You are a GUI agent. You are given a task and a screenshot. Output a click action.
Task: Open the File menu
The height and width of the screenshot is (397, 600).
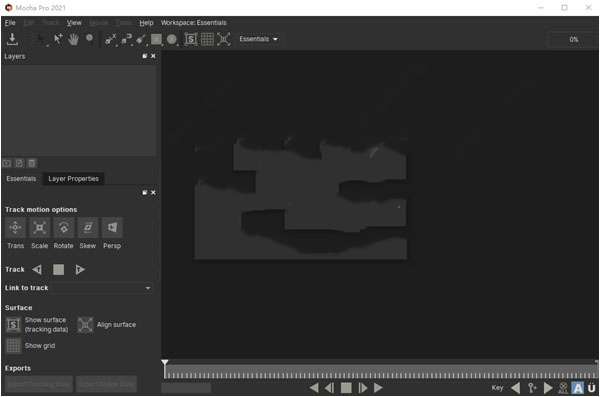click(10, 23)
